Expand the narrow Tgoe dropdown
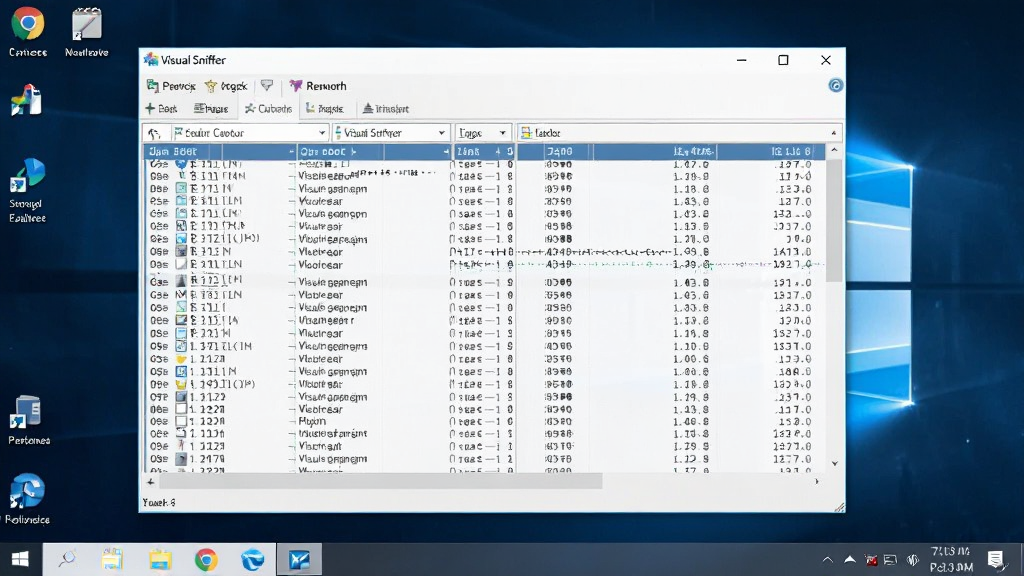1024x576 pixels. (x=502, y=133)
